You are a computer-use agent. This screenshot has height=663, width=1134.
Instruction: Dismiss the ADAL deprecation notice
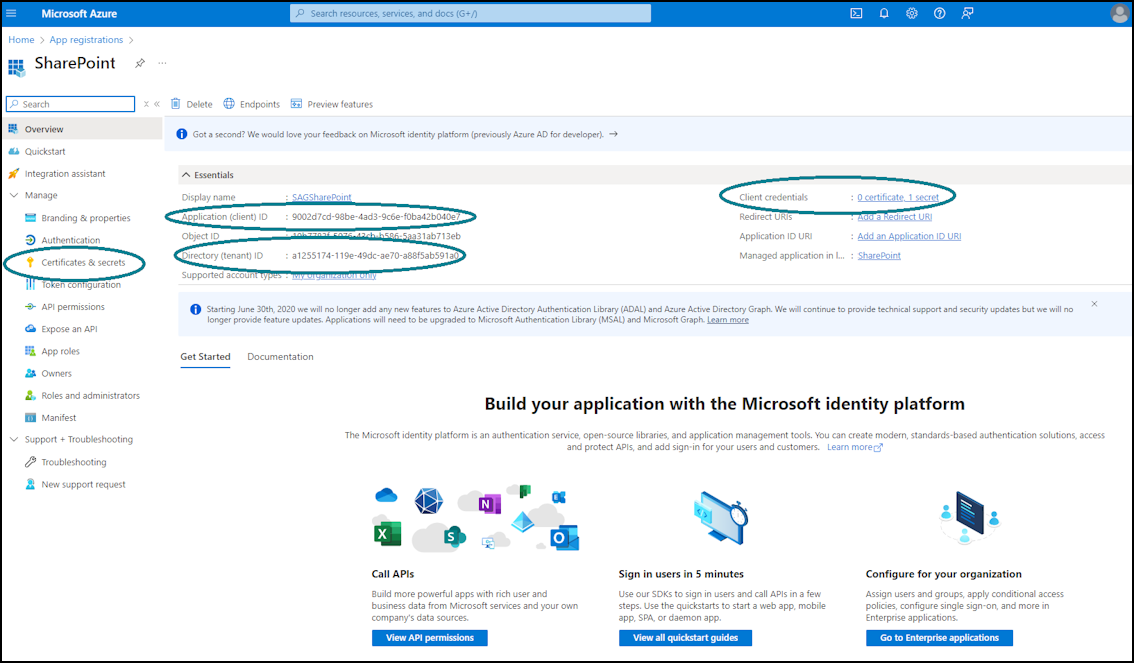pos(1094,304)
